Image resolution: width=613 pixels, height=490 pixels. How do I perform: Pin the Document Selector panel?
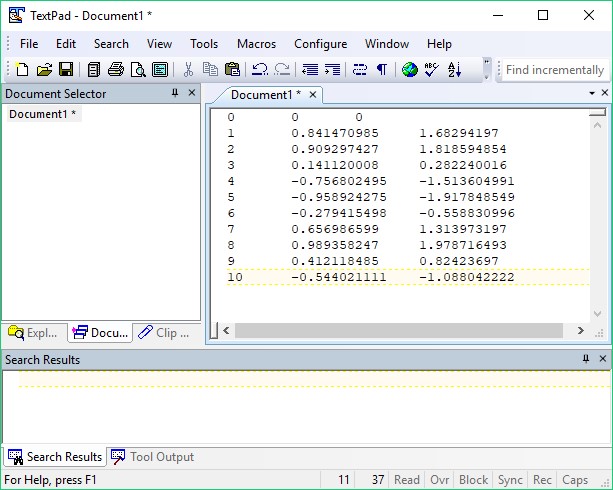(175, 93)
